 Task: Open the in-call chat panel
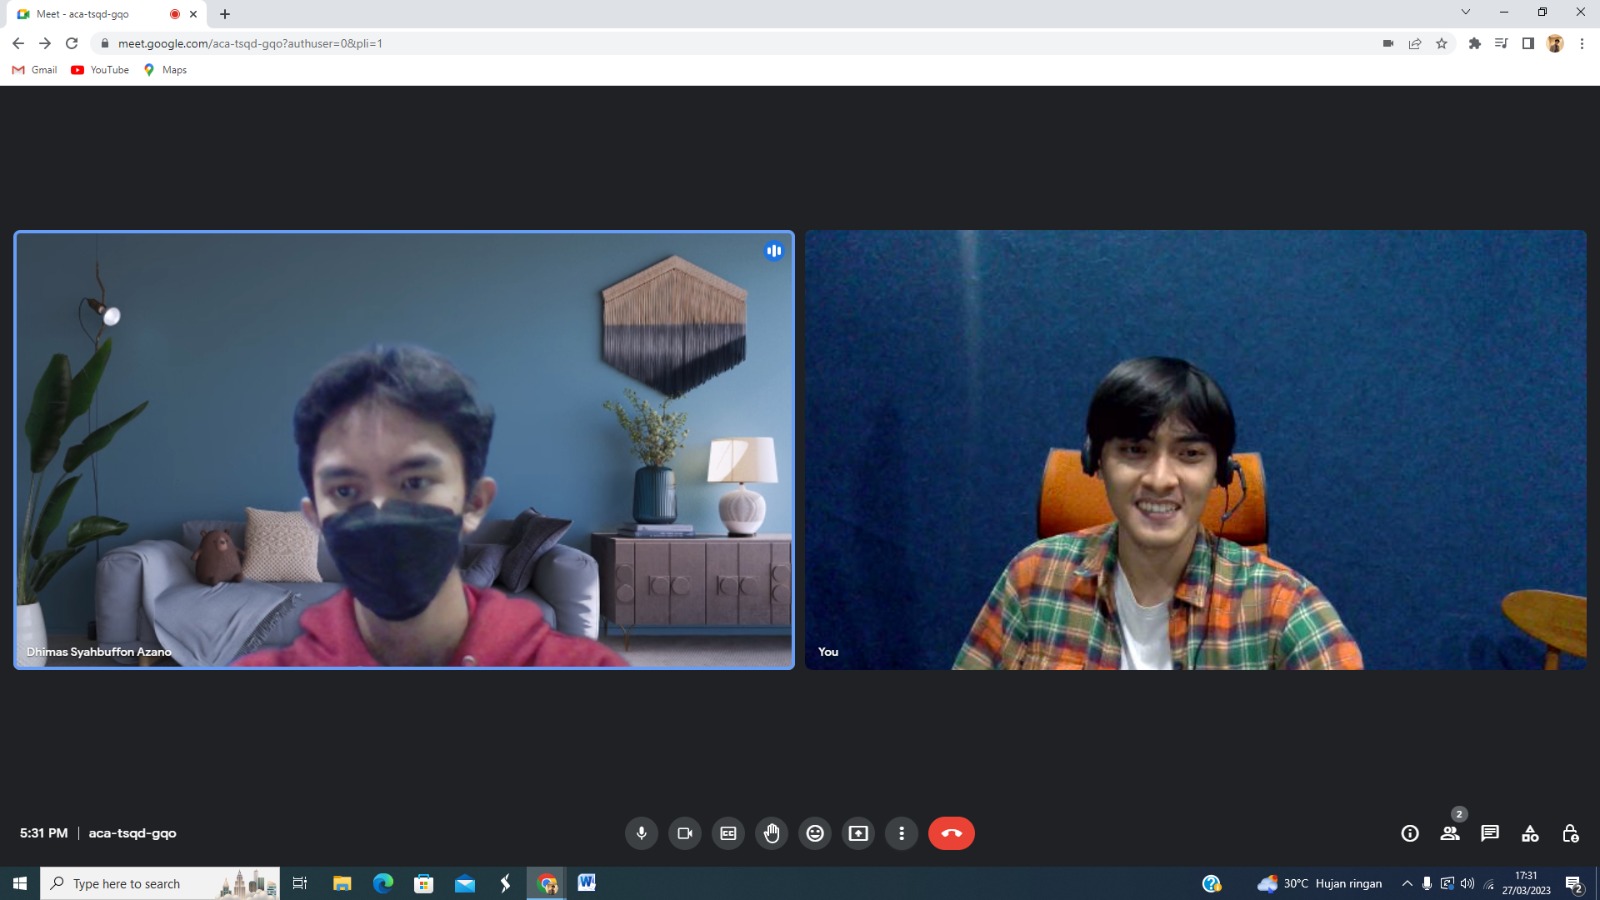click(1490, 833)
